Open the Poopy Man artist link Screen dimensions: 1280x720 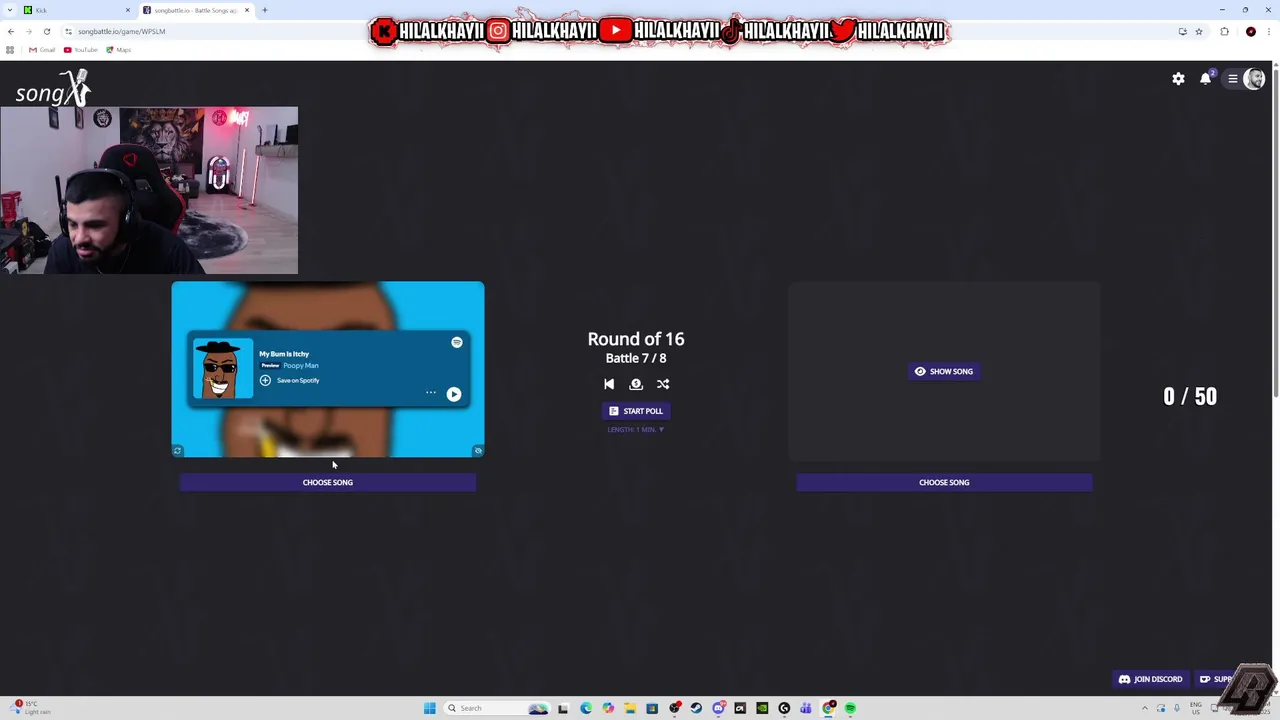point(301,365)
